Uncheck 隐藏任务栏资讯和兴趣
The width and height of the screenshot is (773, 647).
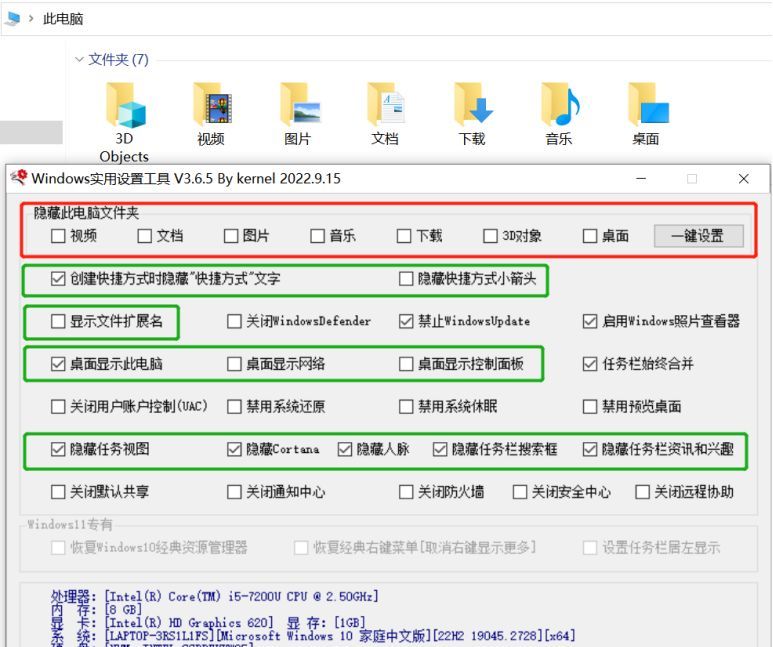(x=590, y=449)
